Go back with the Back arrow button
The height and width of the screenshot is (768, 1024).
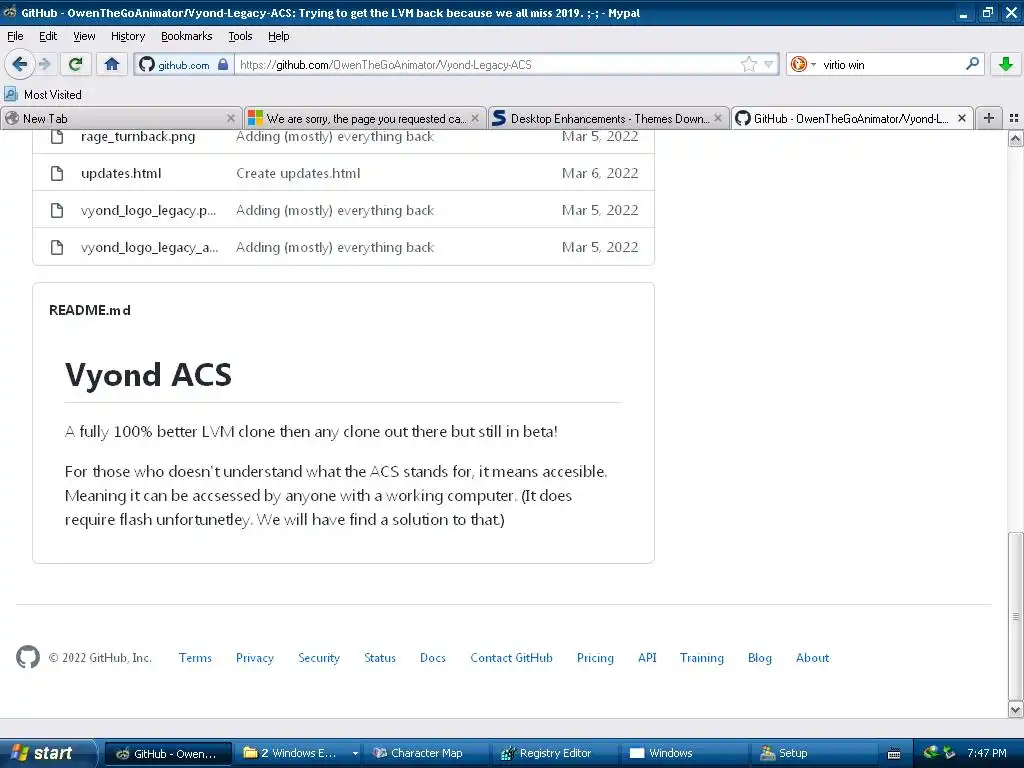[x=20, y=64]
